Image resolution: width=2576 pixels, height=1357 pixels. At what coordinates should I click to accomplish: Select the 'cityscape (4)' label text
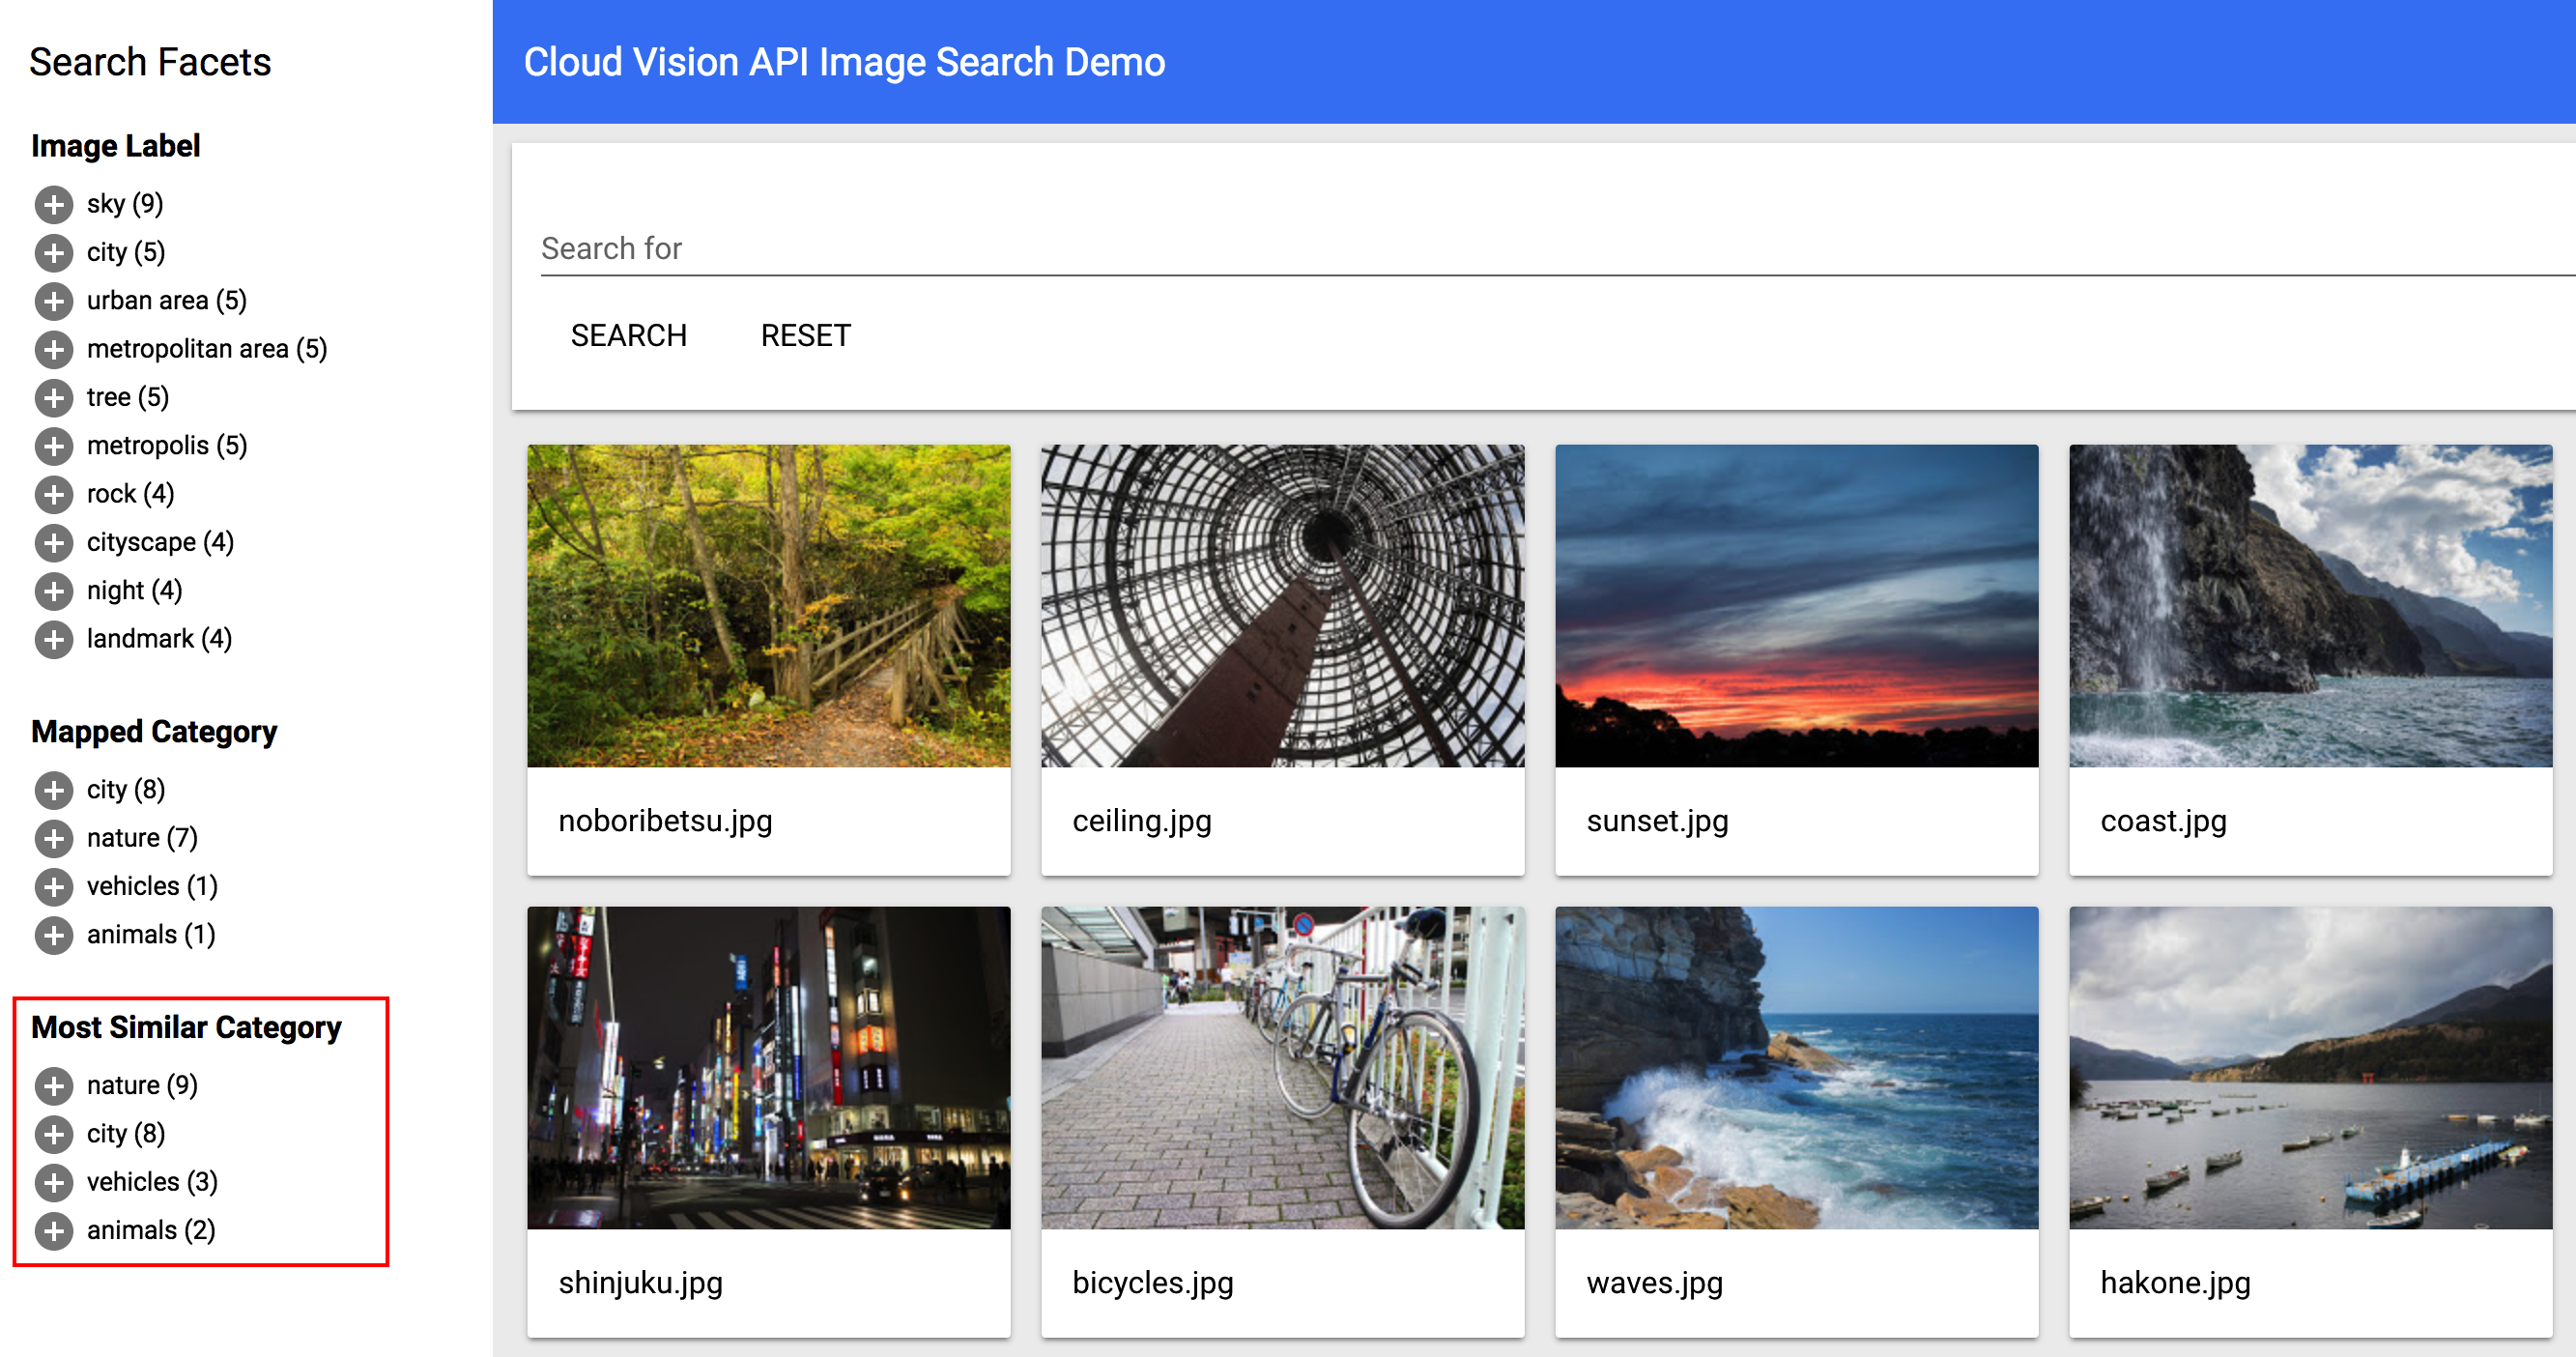[160, 542]
